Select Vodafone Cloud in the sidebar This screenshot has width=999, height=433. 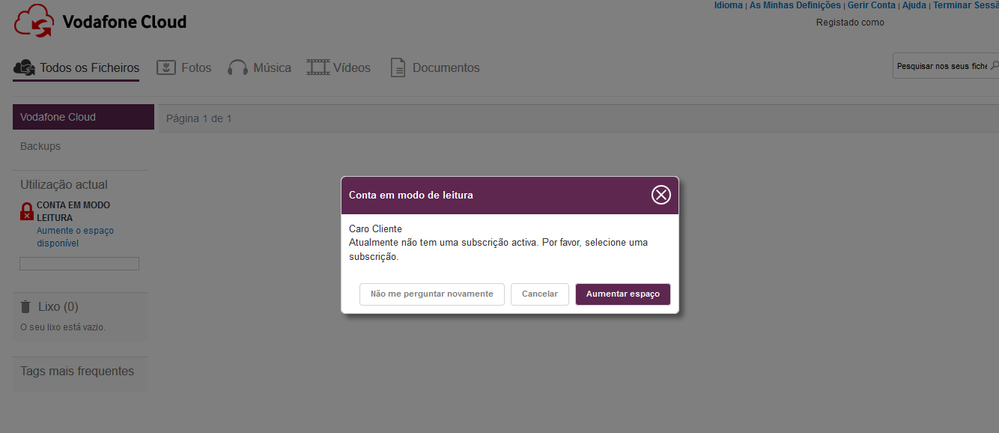83,117
